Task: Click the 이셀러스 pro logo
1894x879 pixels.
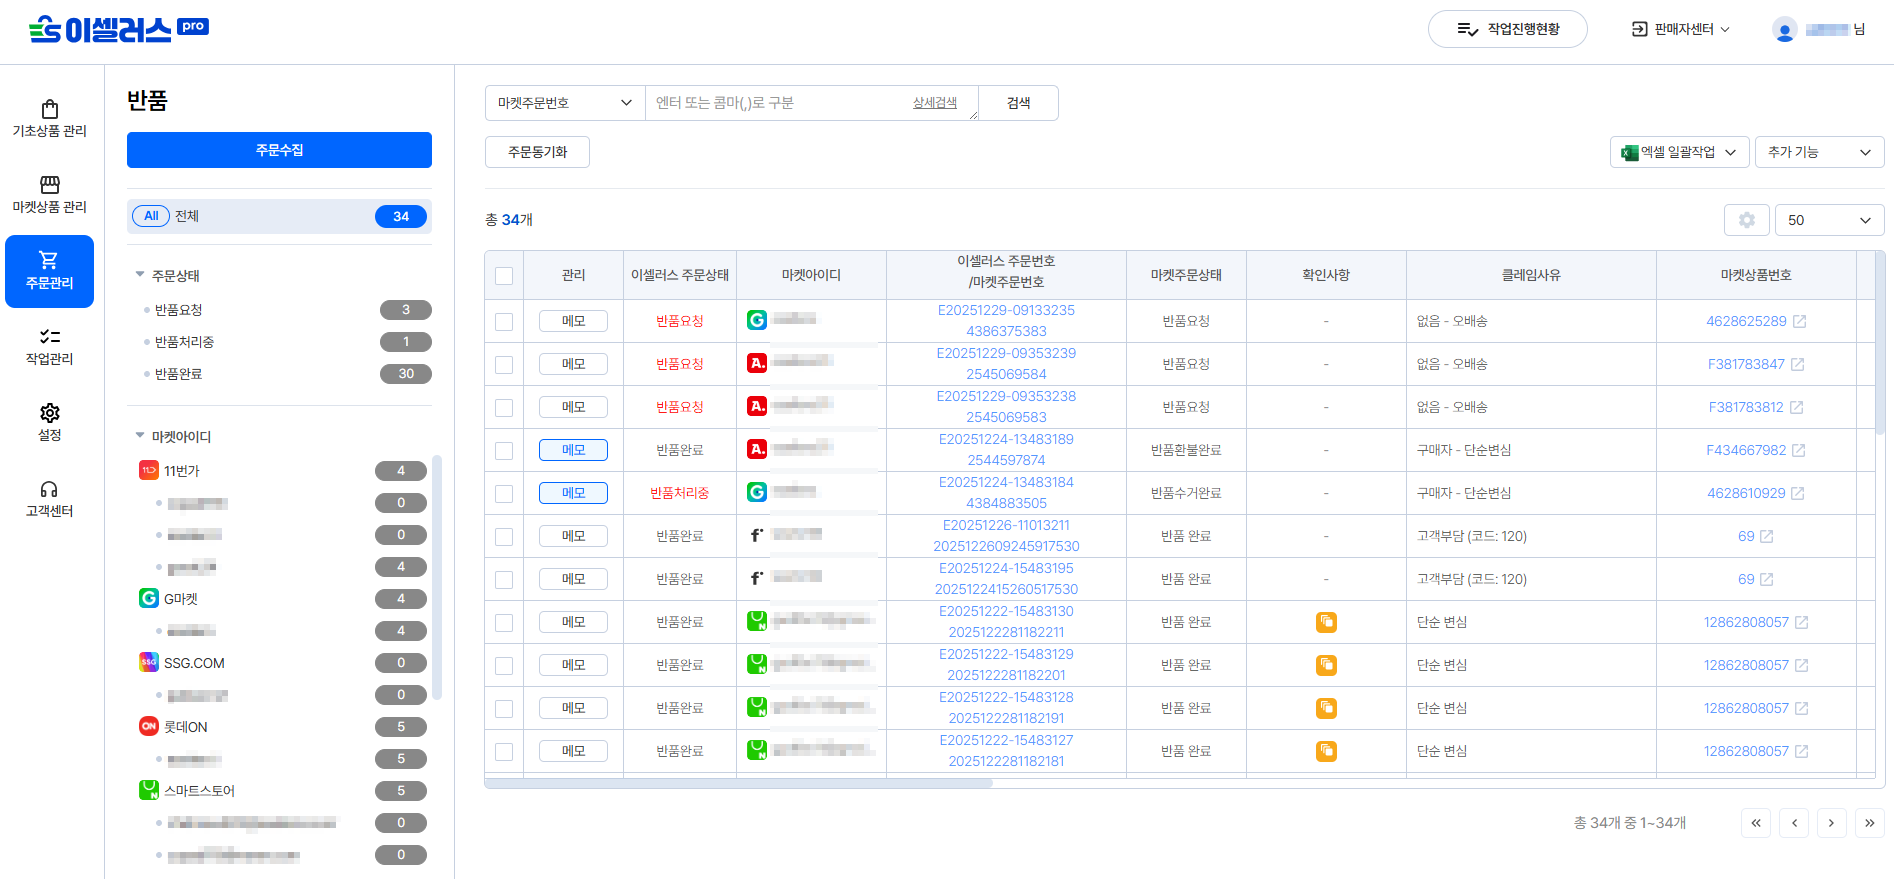Action: pos(118,30)
